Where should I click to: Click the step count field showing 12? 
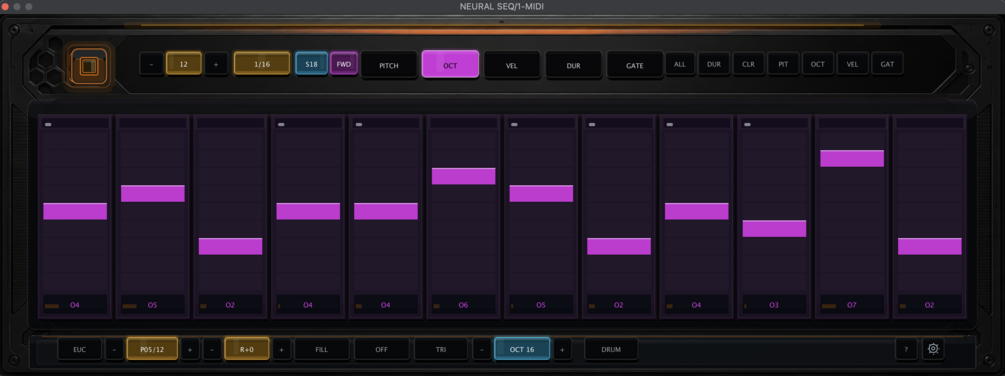(x=184, y=64)
